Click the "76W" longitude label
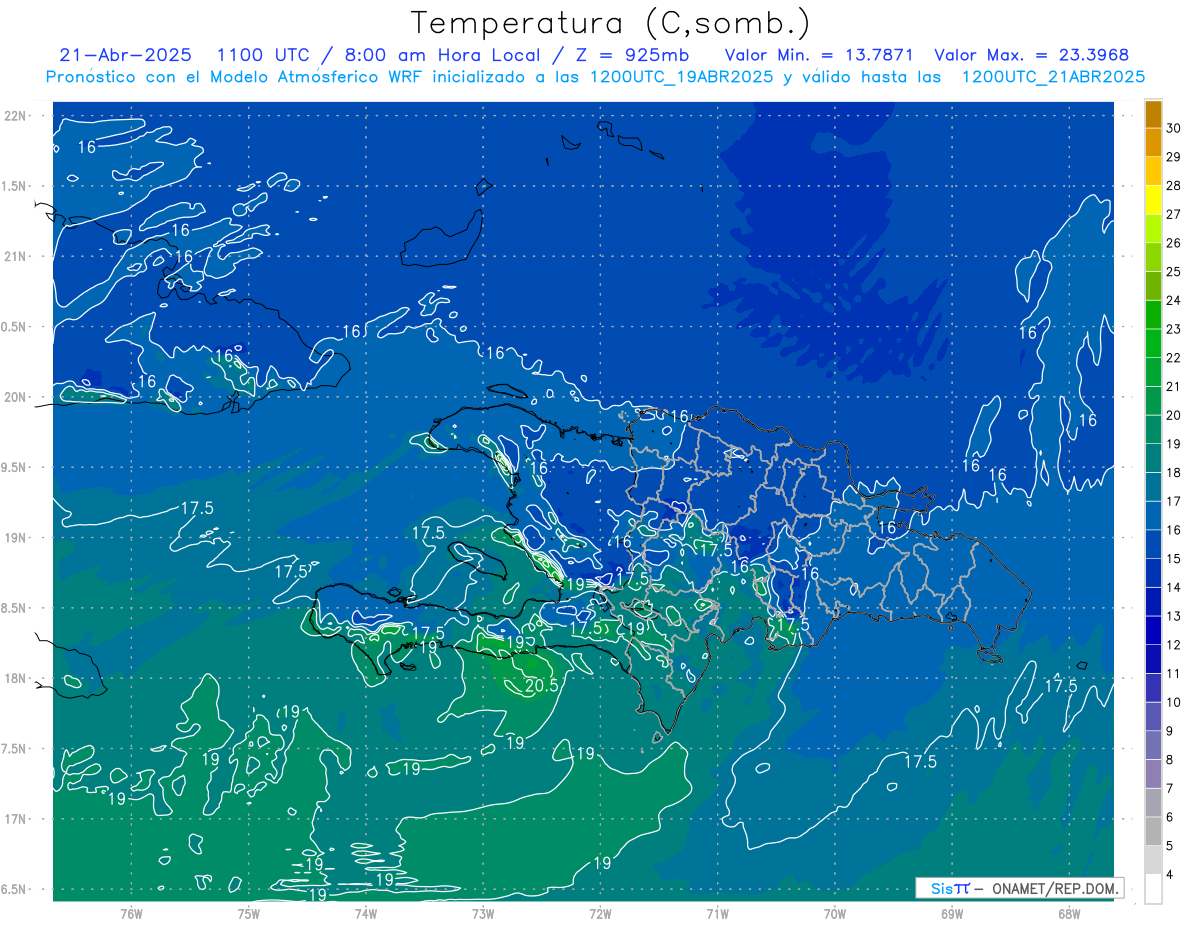 (131, 913)
